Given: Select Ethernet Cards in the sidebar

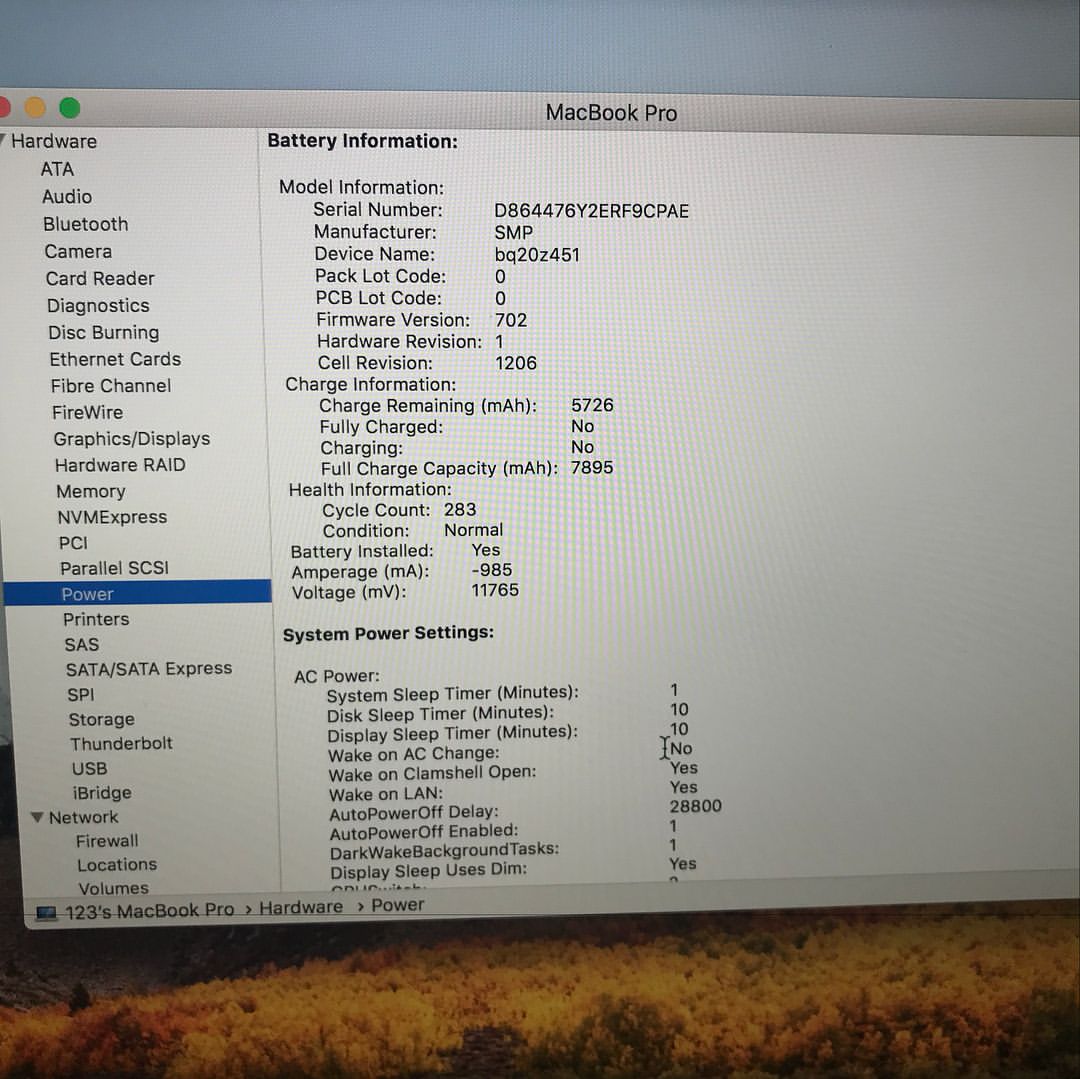Looking at the screenshot, I should point(115,359).
